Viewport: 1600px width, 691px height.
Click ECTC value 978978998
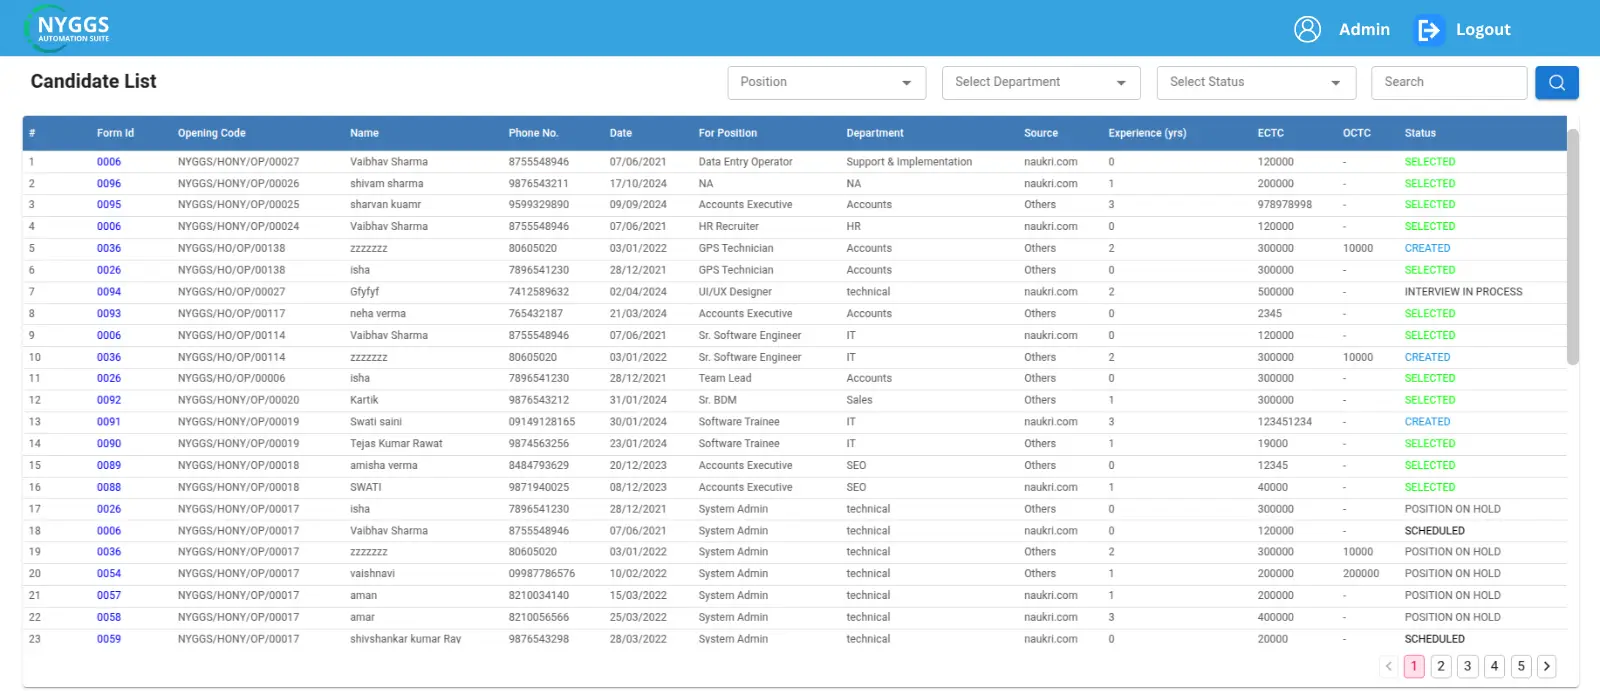[1285, 205]
